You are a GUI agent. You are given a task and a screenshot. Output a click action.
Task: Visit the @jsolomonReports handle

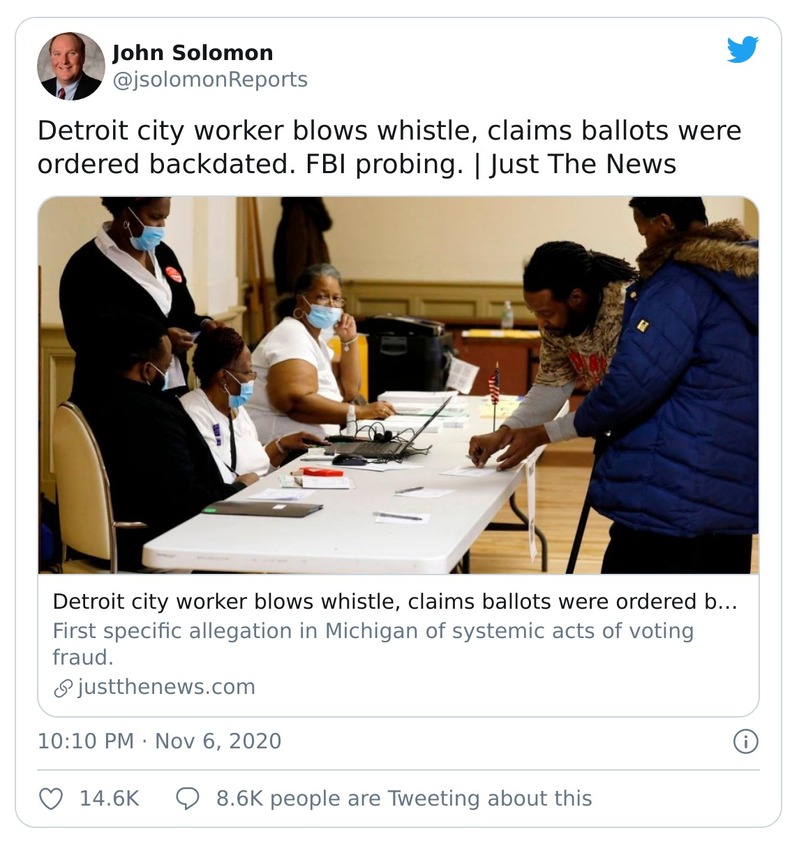point(209,79)
